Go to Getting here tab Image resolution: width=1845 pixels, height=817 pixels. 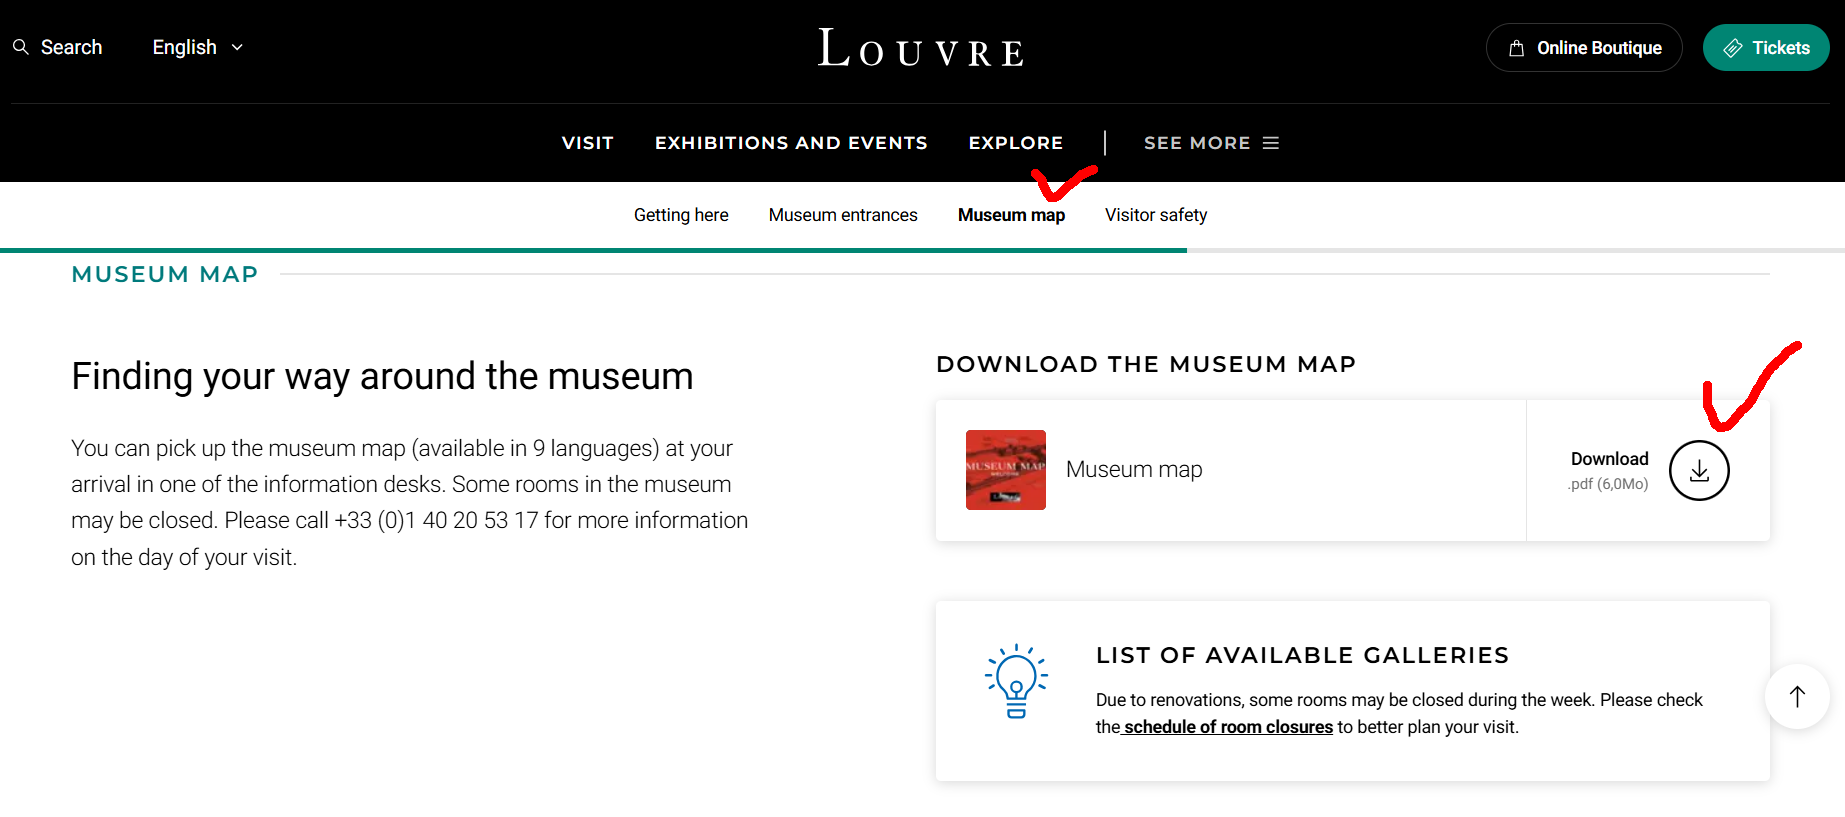[x=681, y=215]
